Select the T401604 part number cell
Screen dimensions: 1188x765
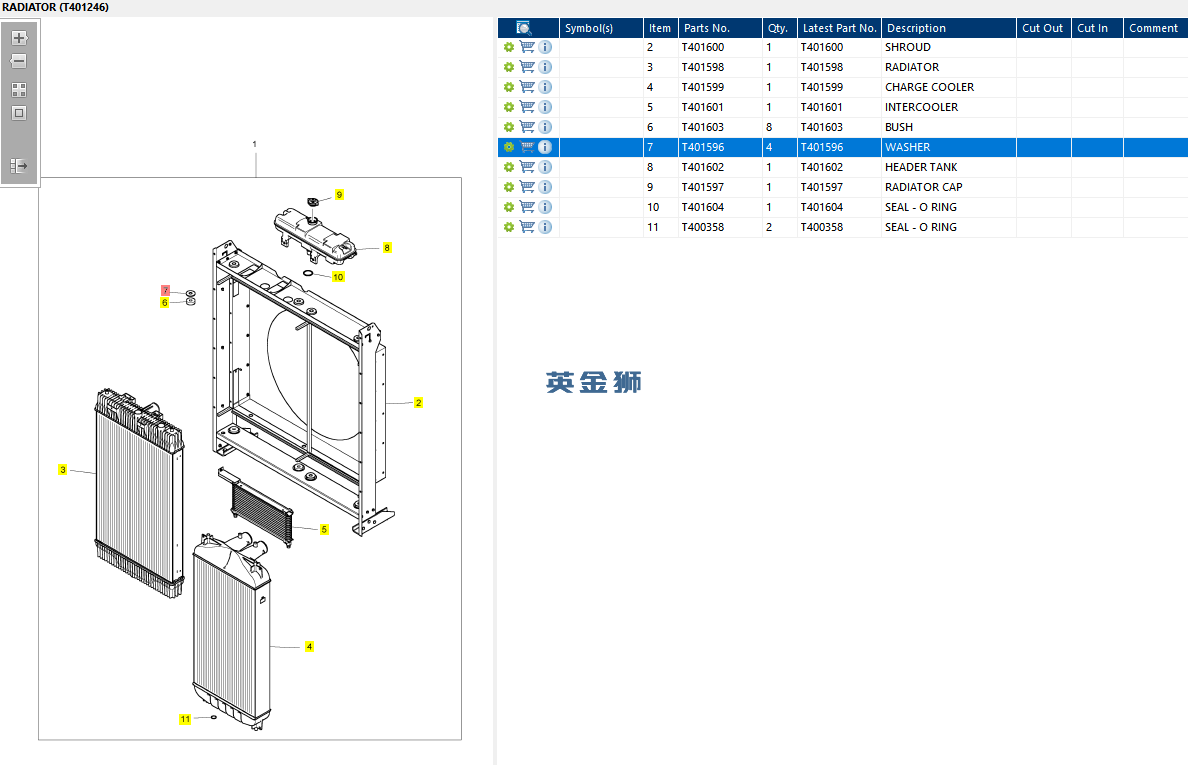click(x=720, y=207)
